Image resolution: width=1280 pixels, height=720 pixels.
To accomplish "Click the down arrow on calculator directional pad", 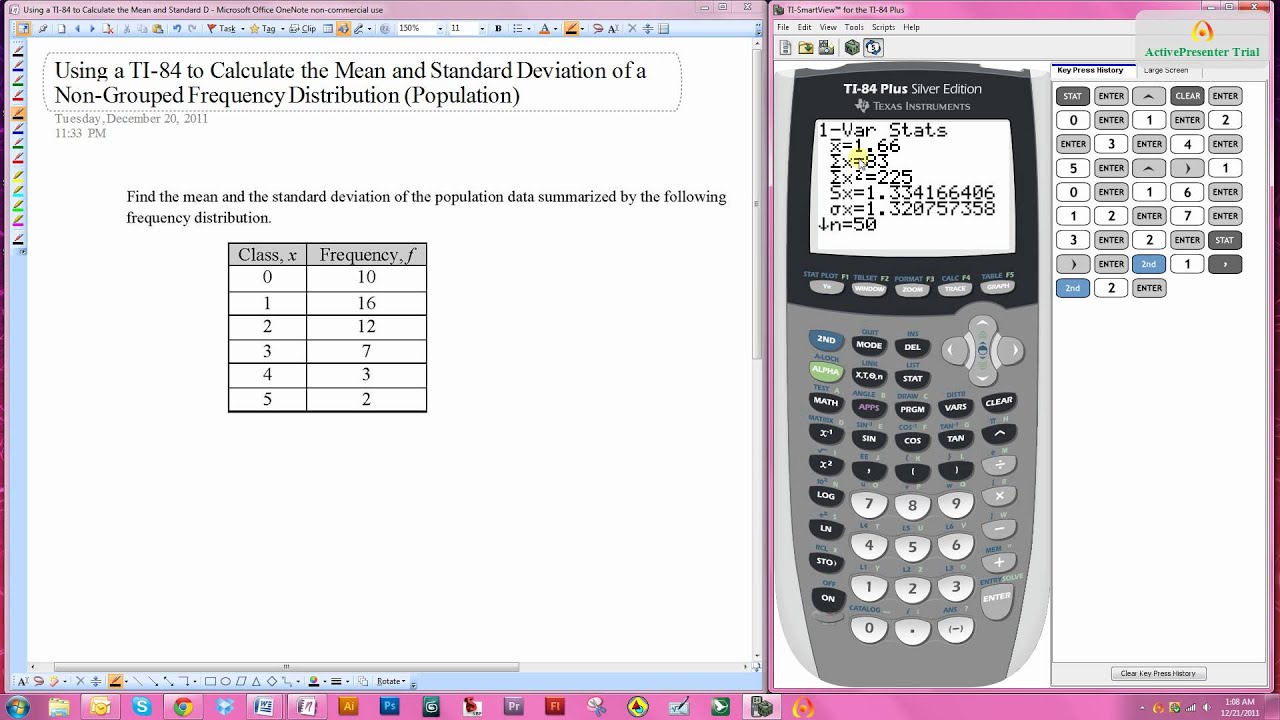I will 983,376.
